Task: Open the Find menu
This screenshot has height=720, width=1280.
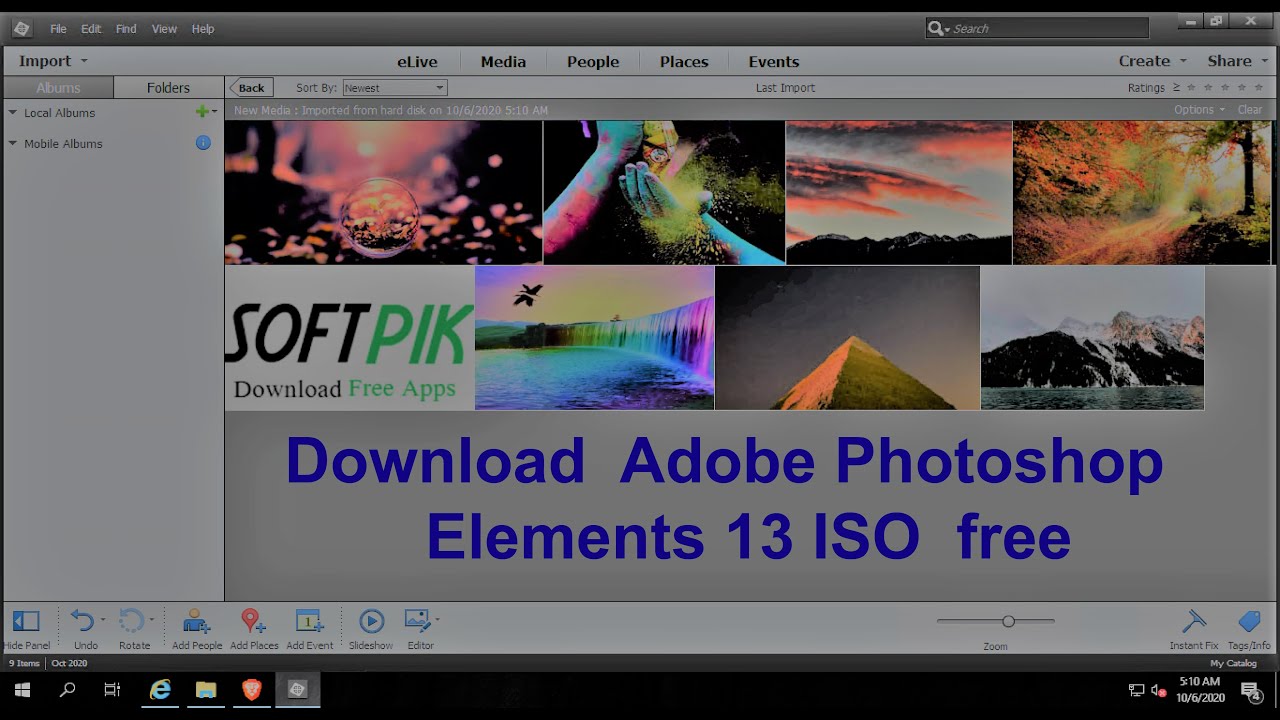Action: coord(126,29)
